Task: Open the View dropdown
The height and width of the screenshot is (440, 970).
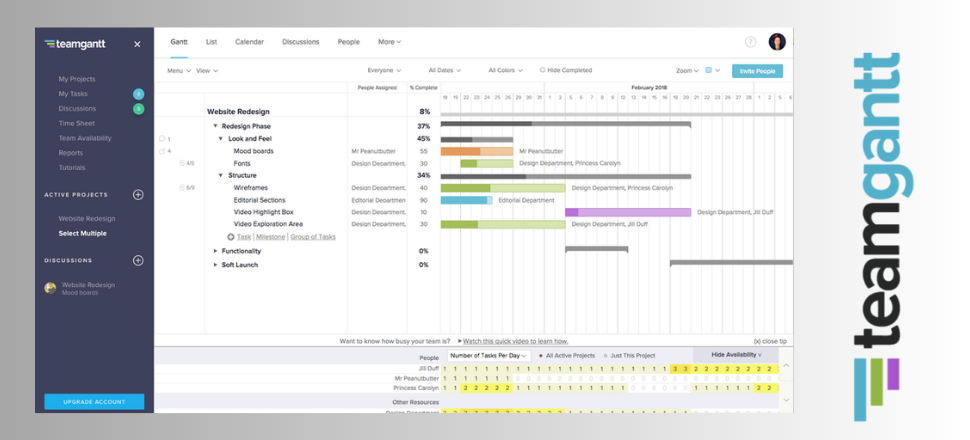Action: (207, 71)
